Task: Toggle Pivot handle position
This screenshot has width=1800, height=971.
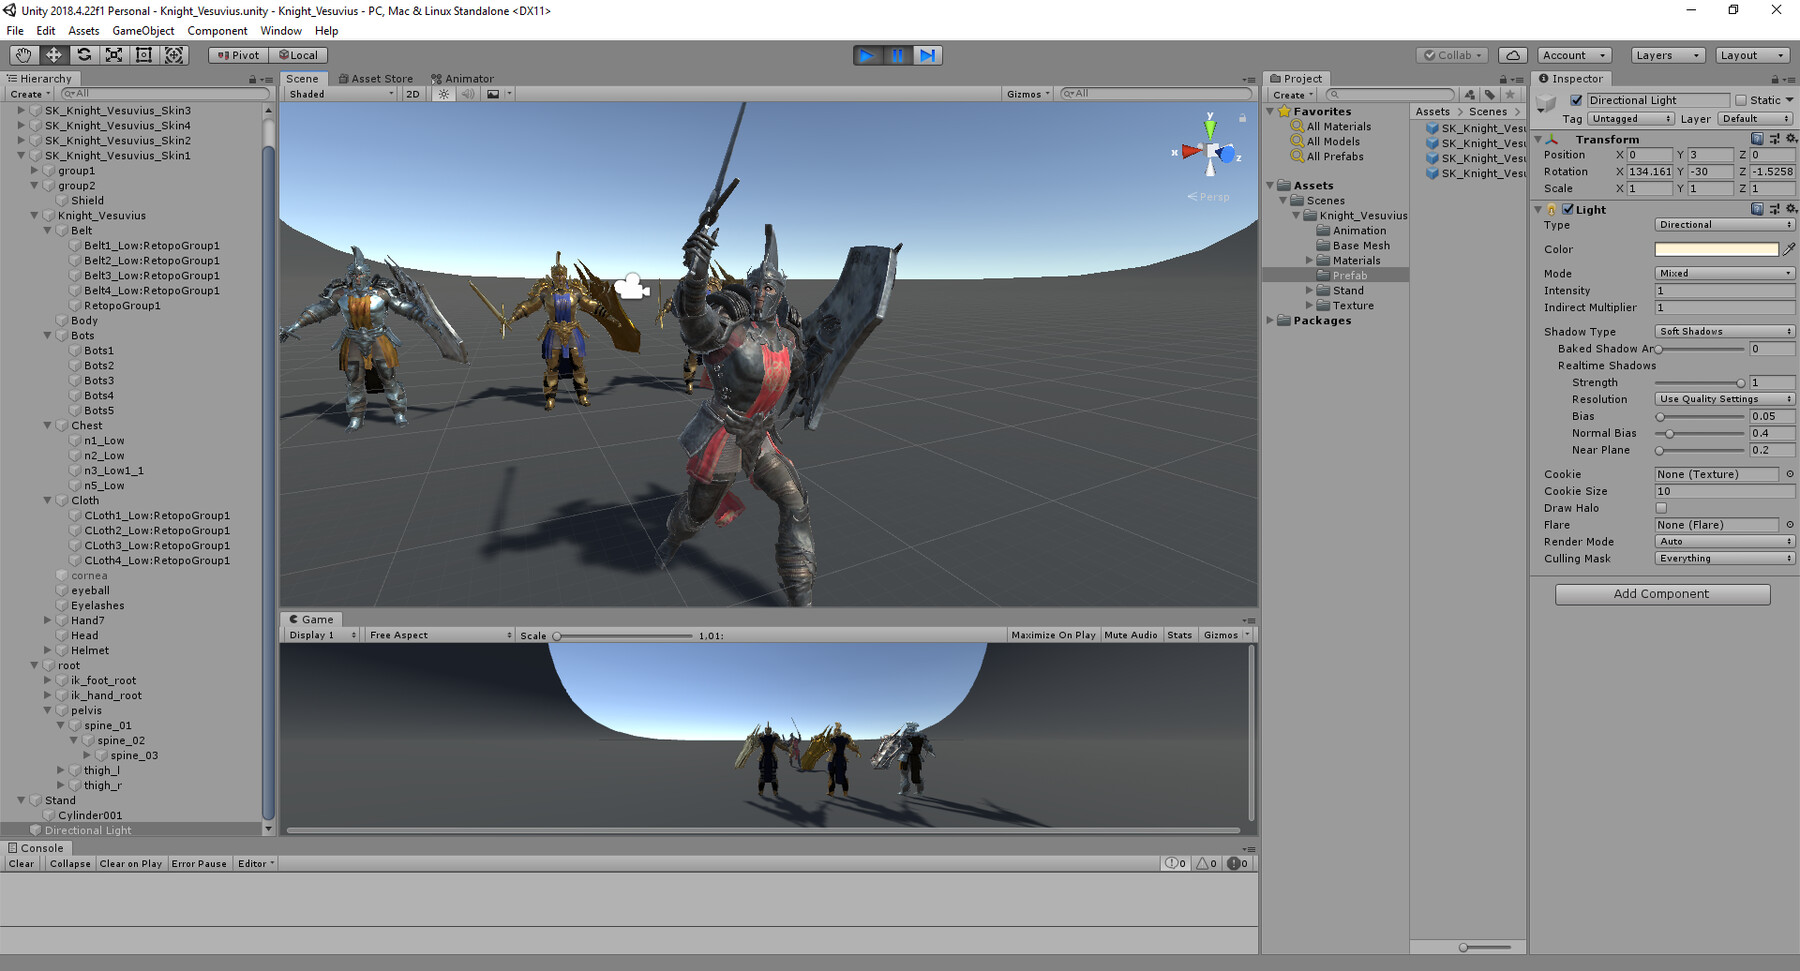Action: 238,55
